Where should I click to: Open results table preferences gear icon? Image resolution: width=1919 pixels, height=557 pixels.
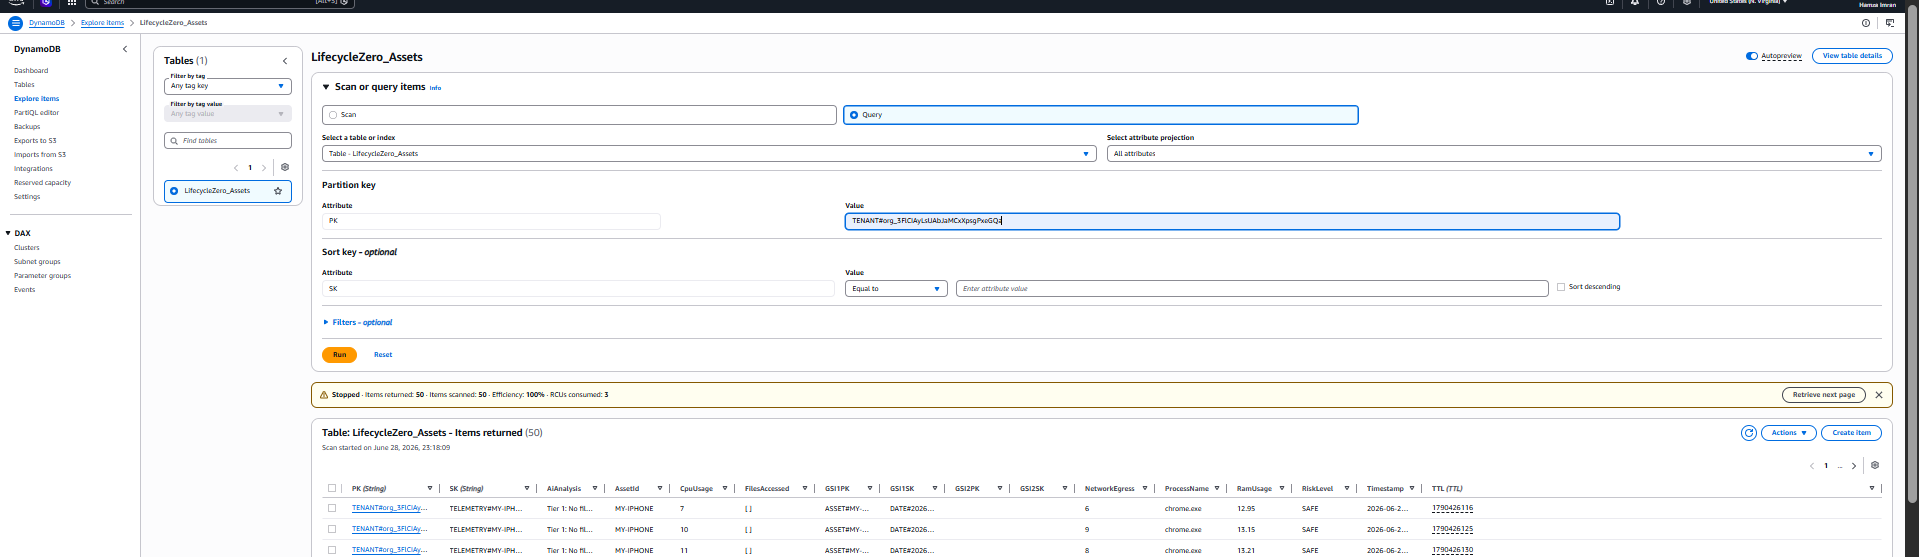1875,466
